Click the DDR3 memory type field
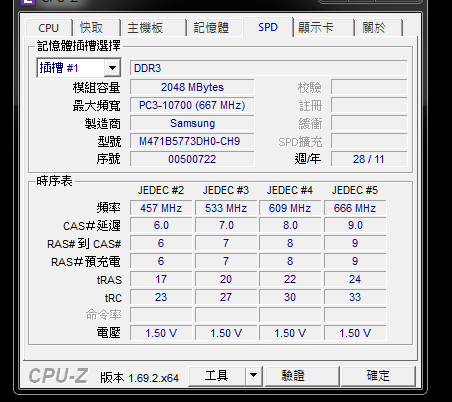The width and height of the screenshot is (452, 402). pyautogui.click(x=269, y=68)
